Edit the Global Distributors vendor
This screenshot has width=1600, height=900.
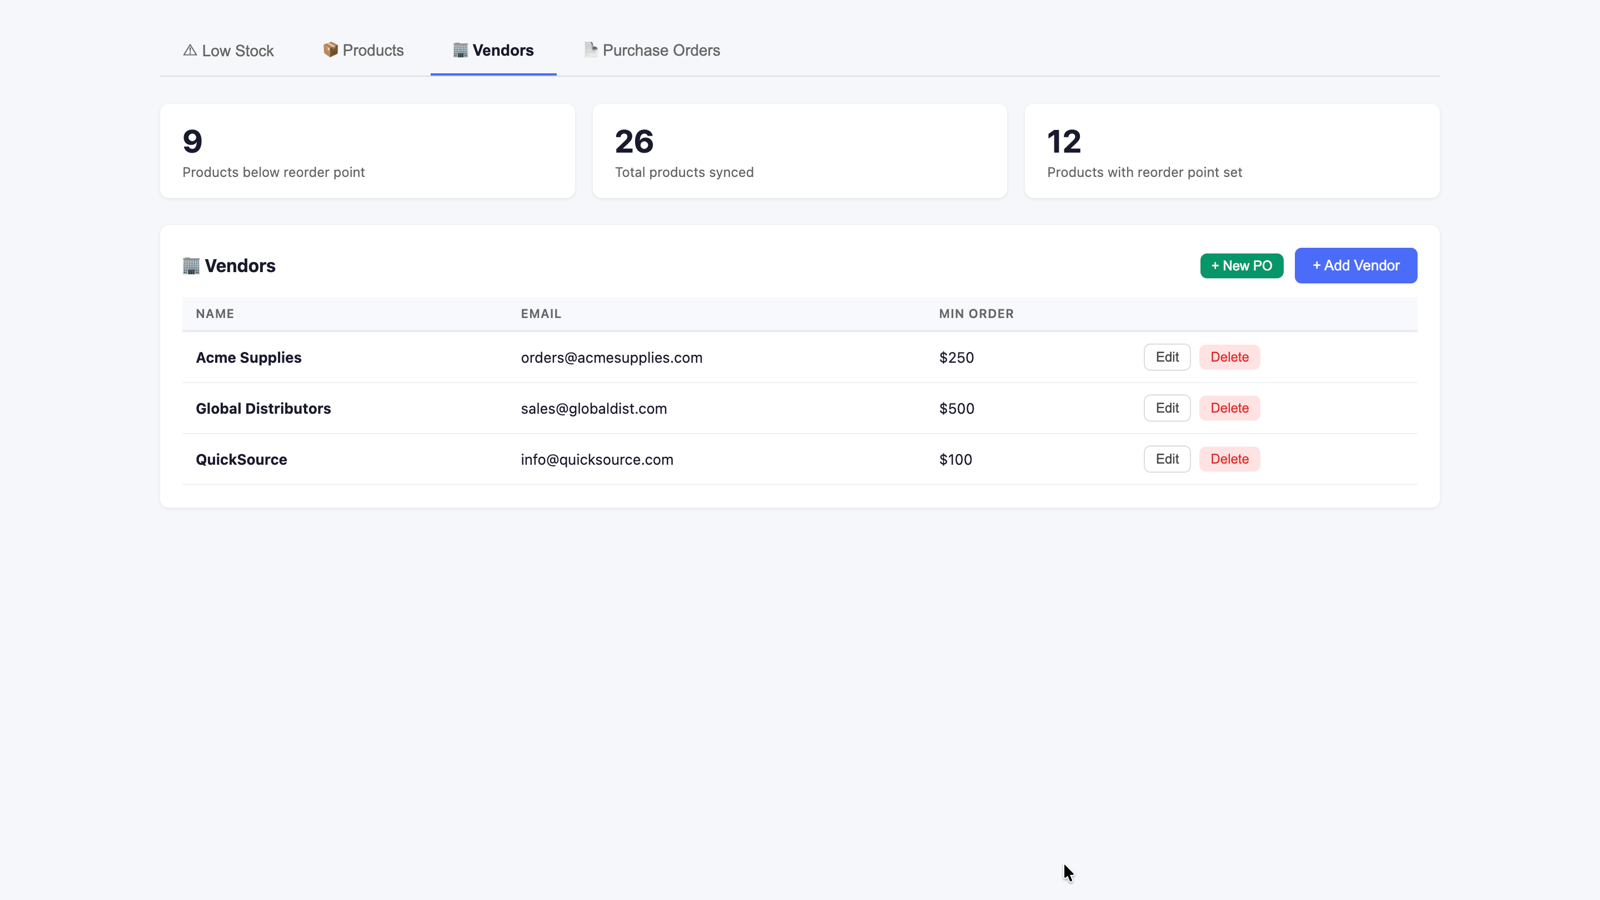pyautogui.click(x=1167, y=408)
